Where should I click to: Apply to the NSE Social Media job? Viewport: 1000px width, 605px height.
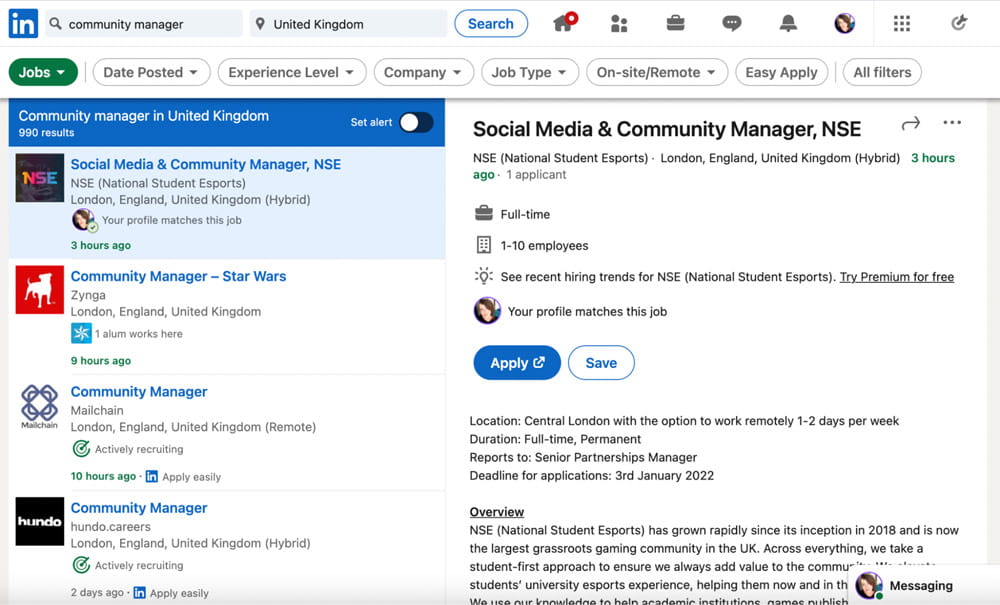click(517, 362)
